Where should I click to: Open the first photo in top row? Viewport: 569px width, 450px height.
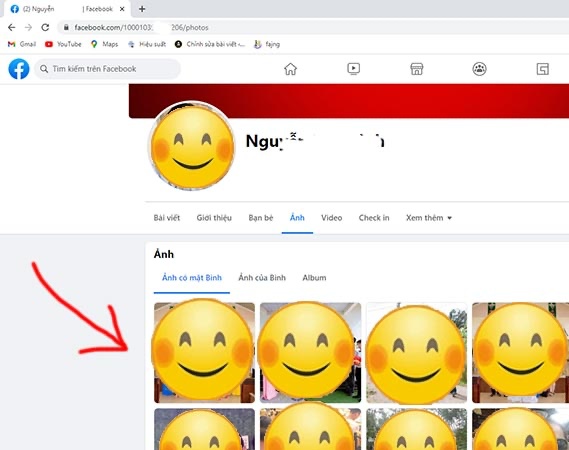click(x=204, y=352)
